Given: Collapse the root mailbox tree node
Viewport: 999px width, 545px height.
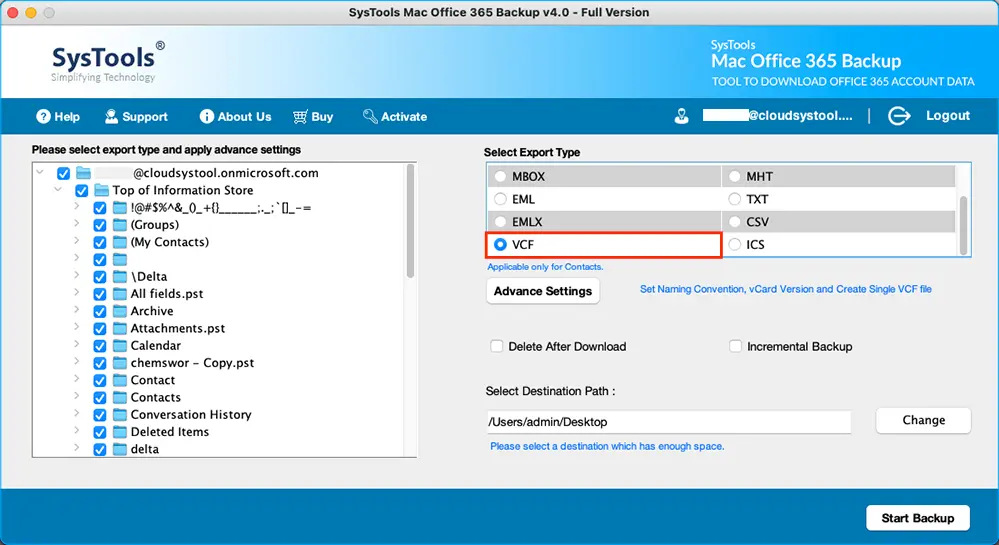Looking at the screenshot, I should [x=40, y=172].
